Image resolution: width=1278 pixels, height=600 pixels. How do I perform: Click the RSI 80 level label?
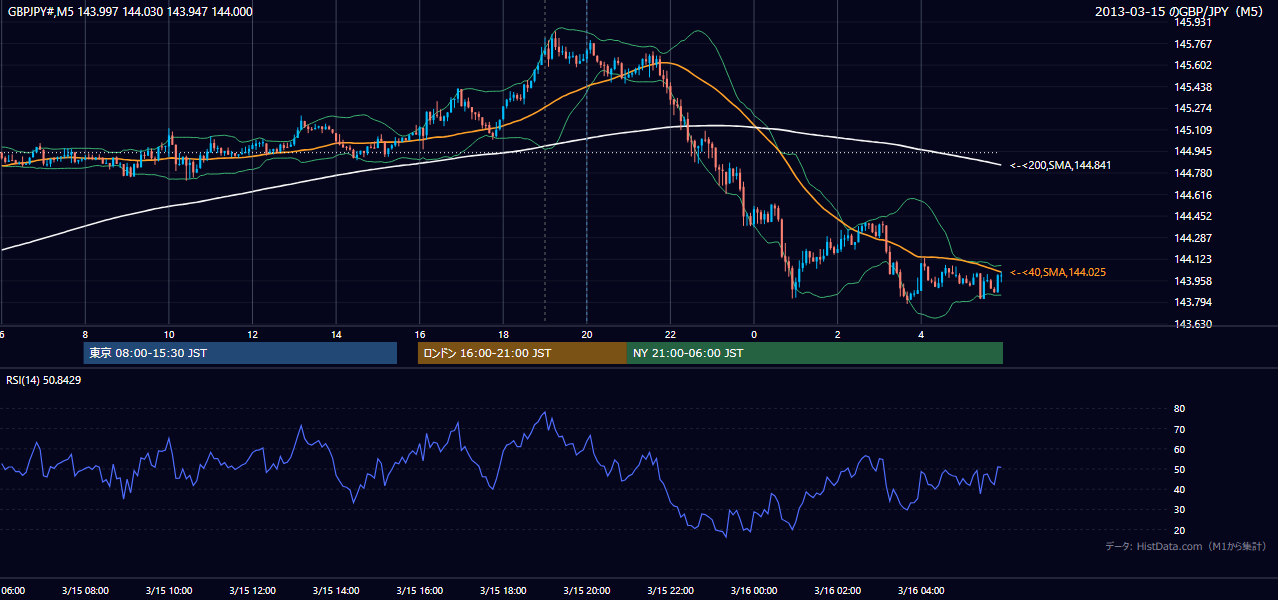(x=1179, y=409)
